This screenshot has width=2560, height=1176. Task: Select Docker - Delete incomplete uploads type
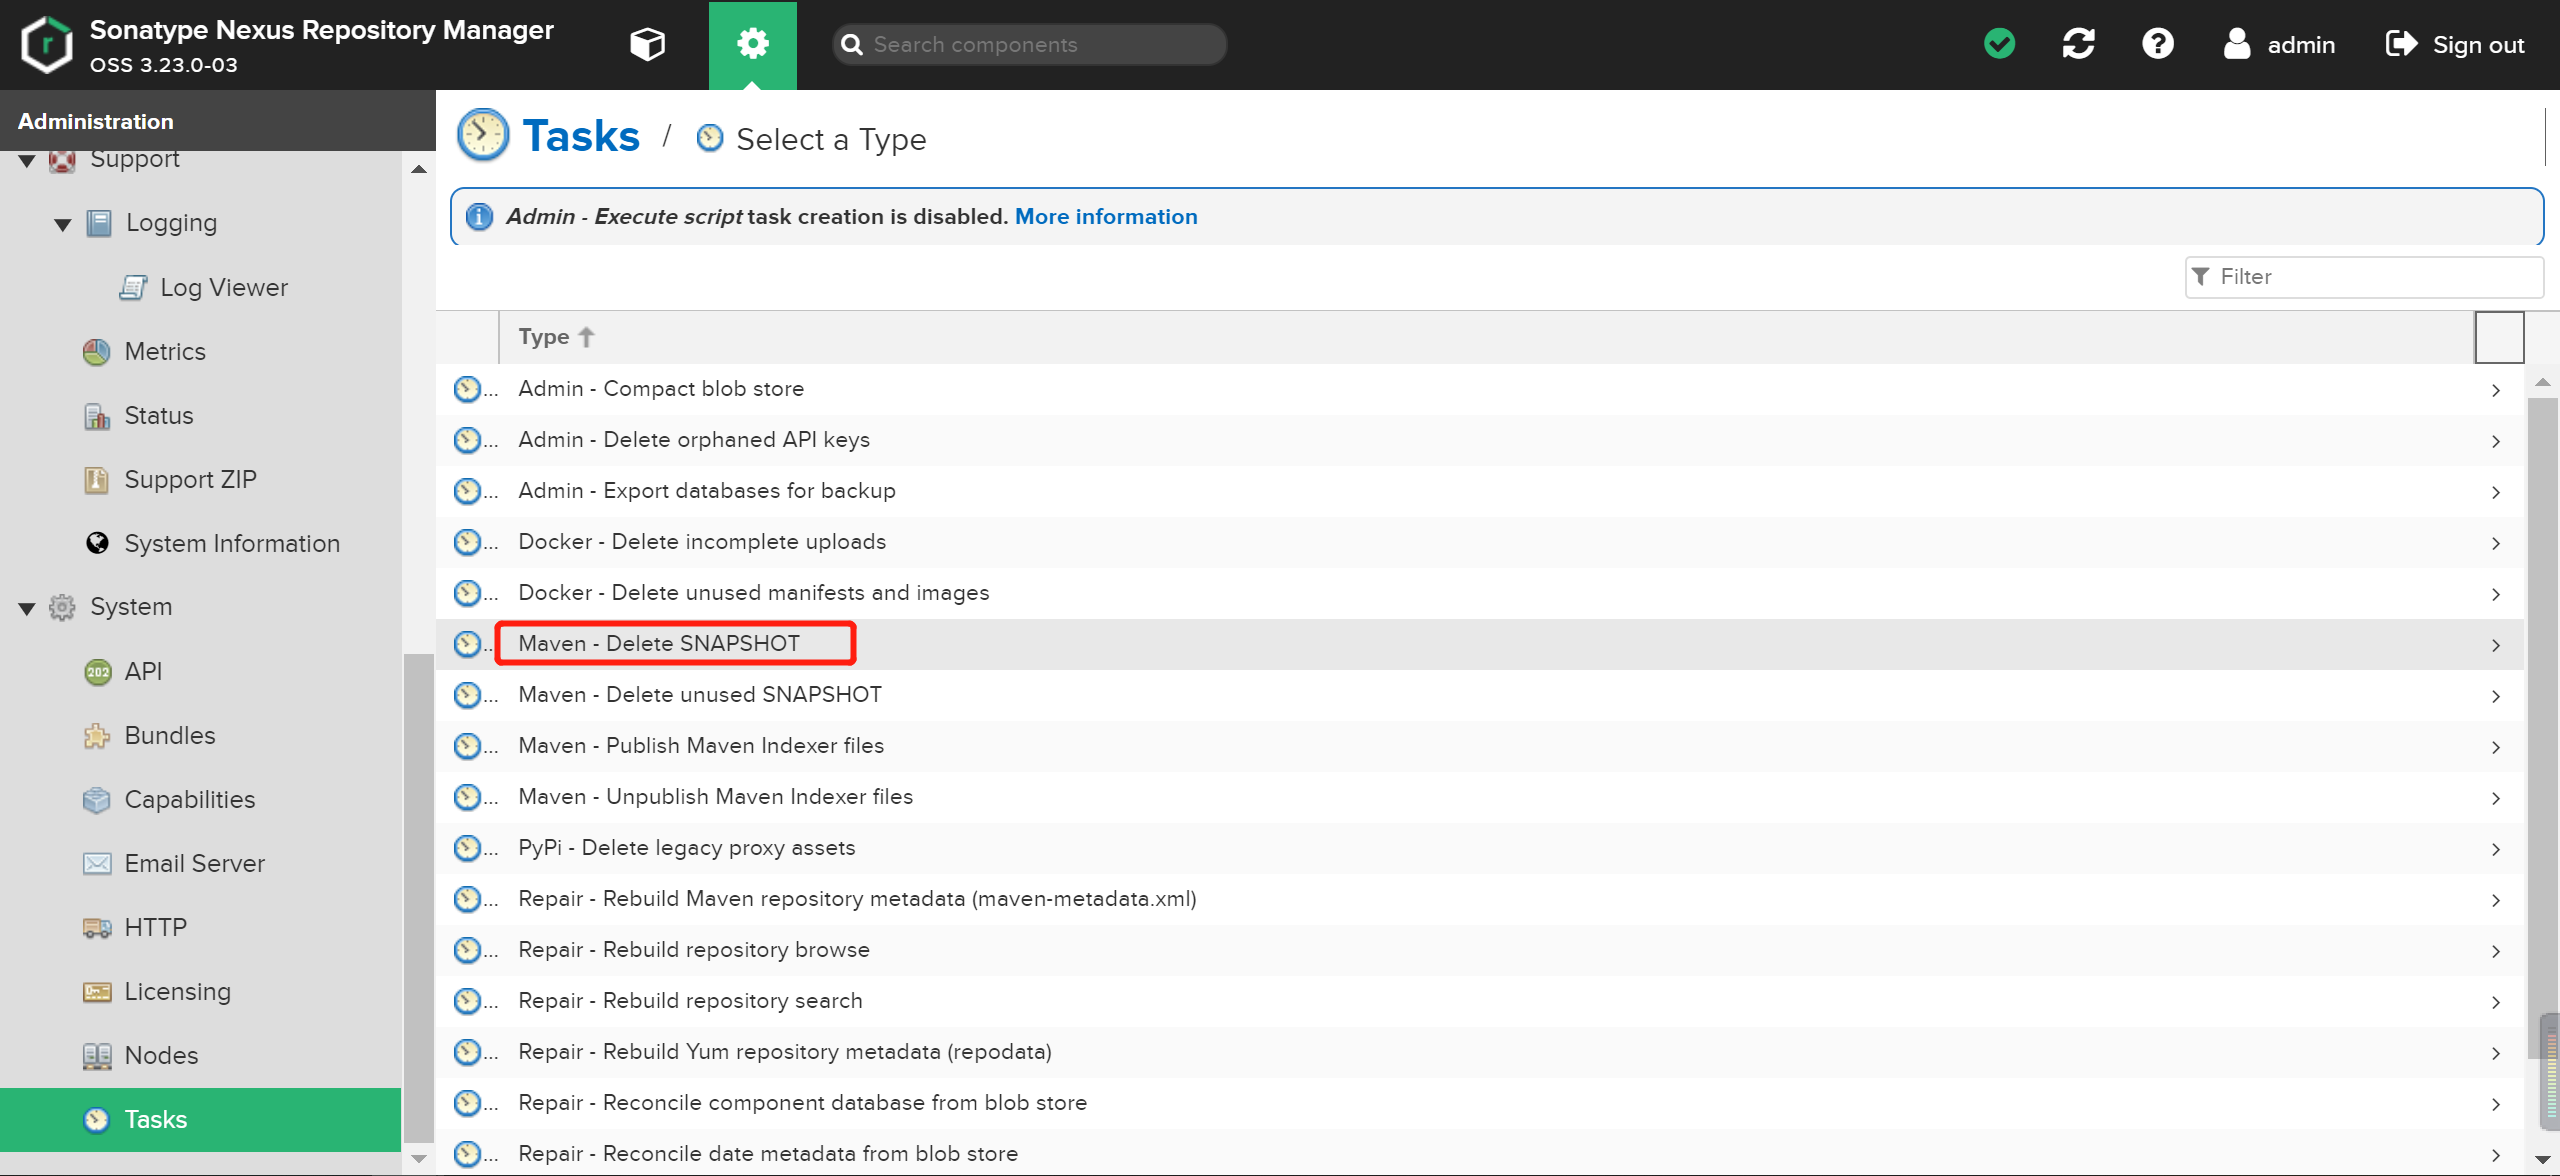click(x=701, y=542)
